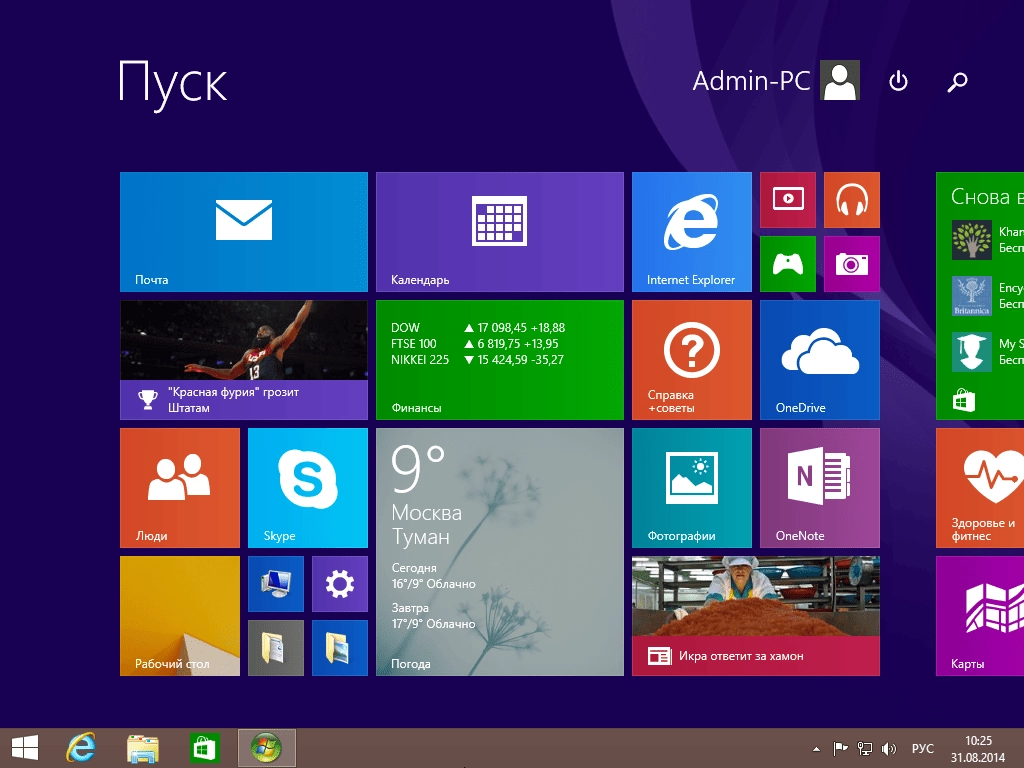1024x768 pixels.
Task: Open the Почта mail tile
Action: point(244,232)
